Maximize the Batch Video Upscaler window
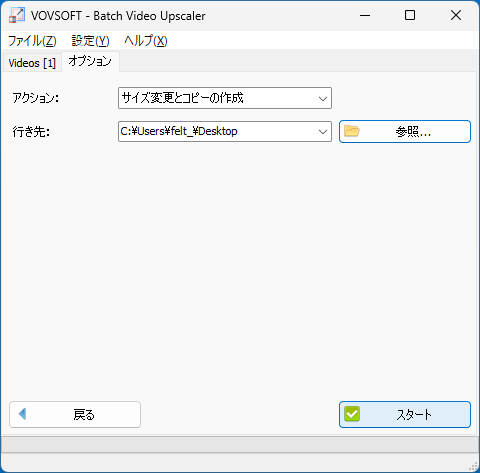 pos(410,15)
